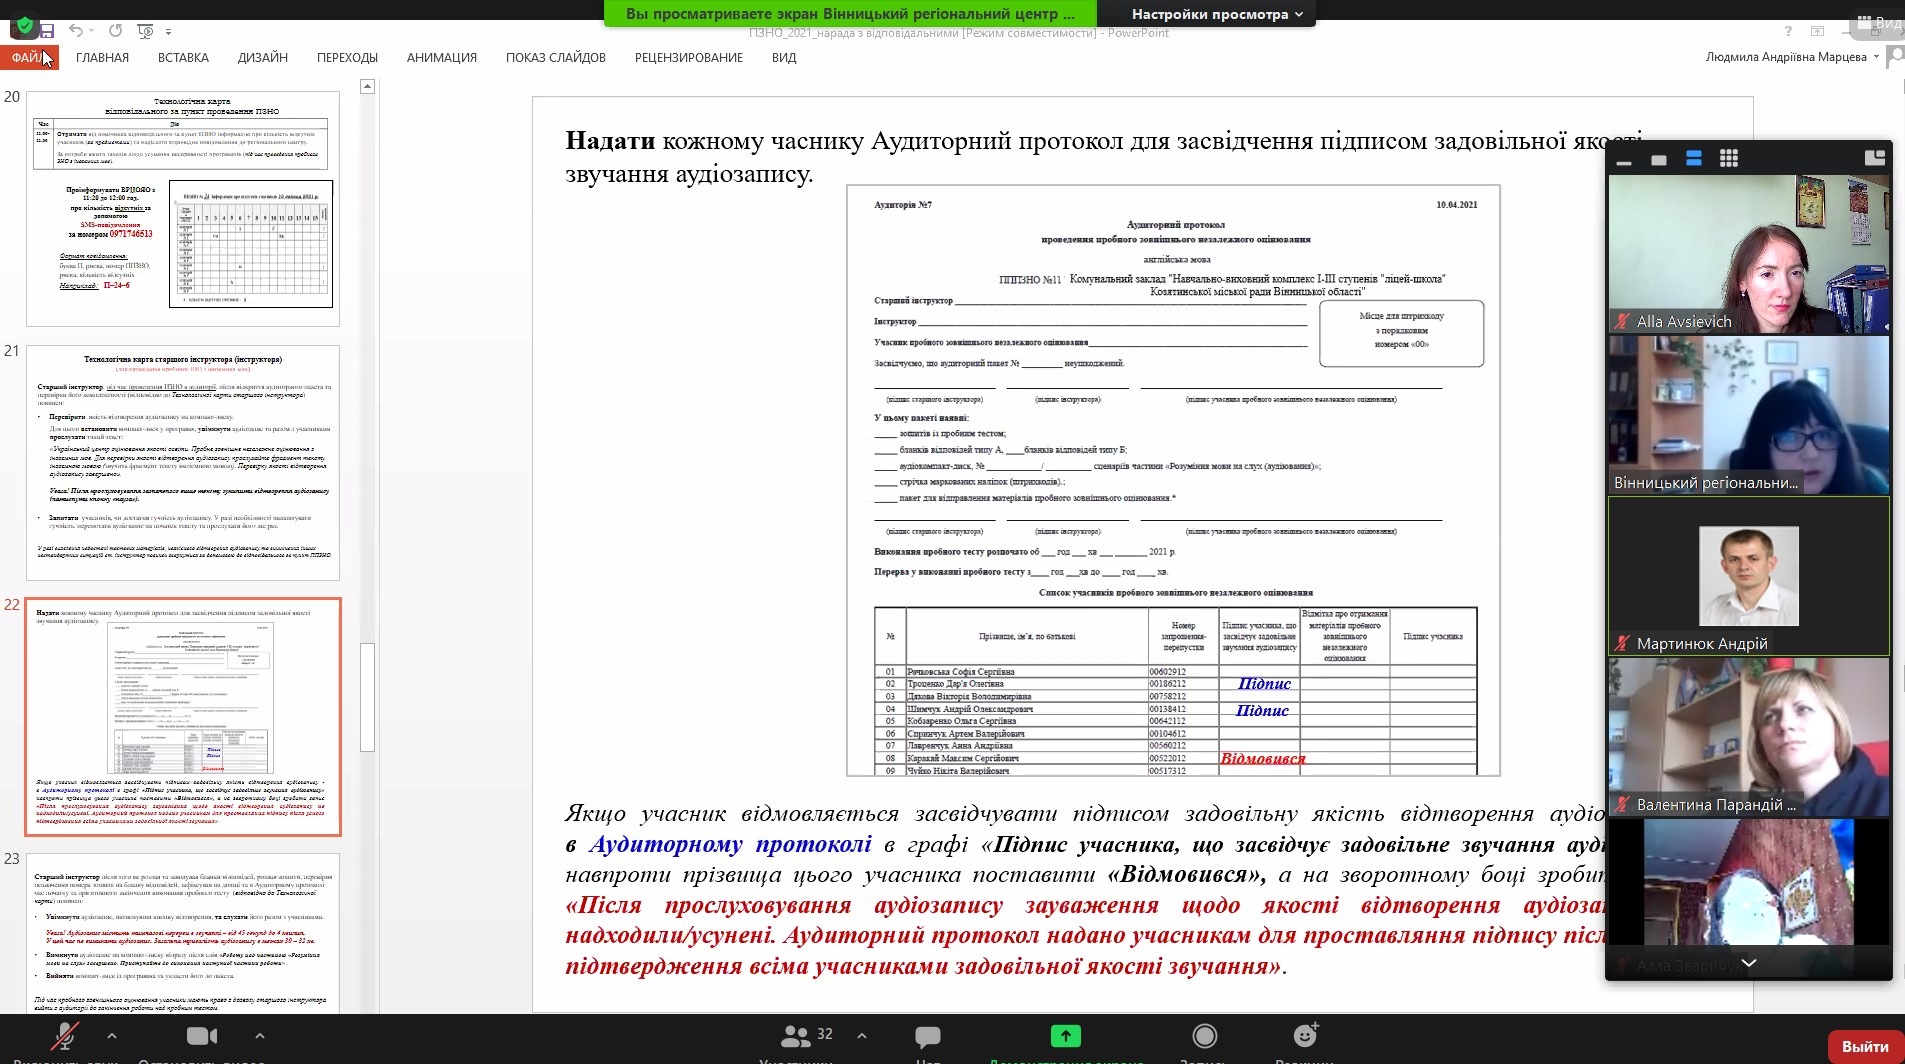Show more video participants with down chevron
Image resolution: width=1905 pixels, height=1064 pixels.
(1748, 963)
